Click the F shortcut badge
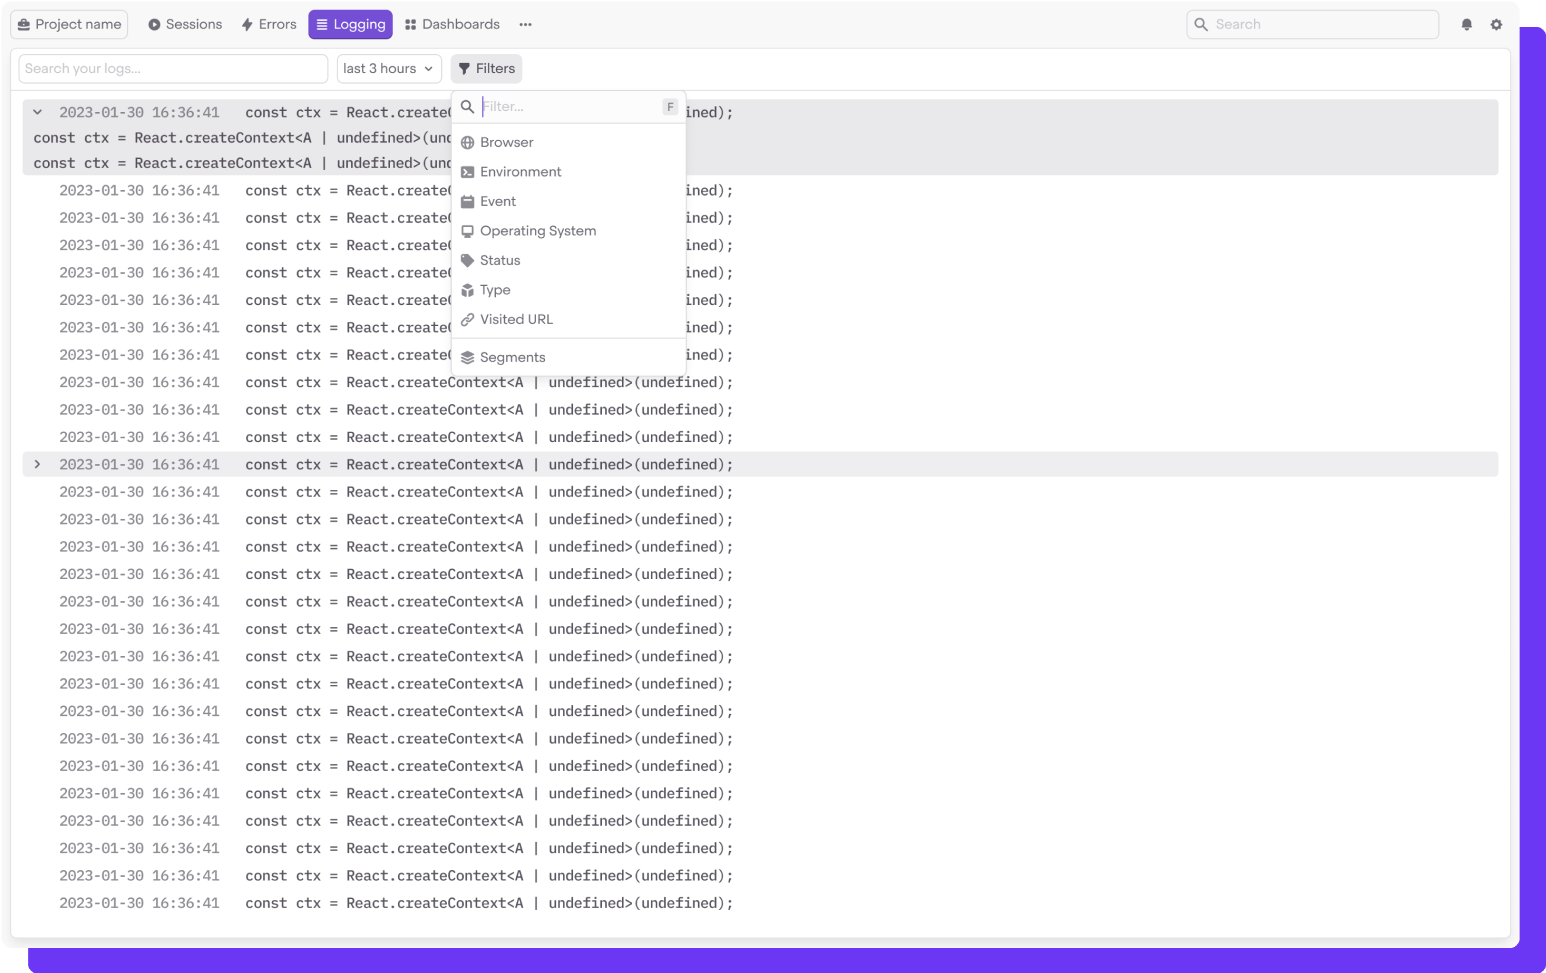1546x973 pixels. click(670, 106)
